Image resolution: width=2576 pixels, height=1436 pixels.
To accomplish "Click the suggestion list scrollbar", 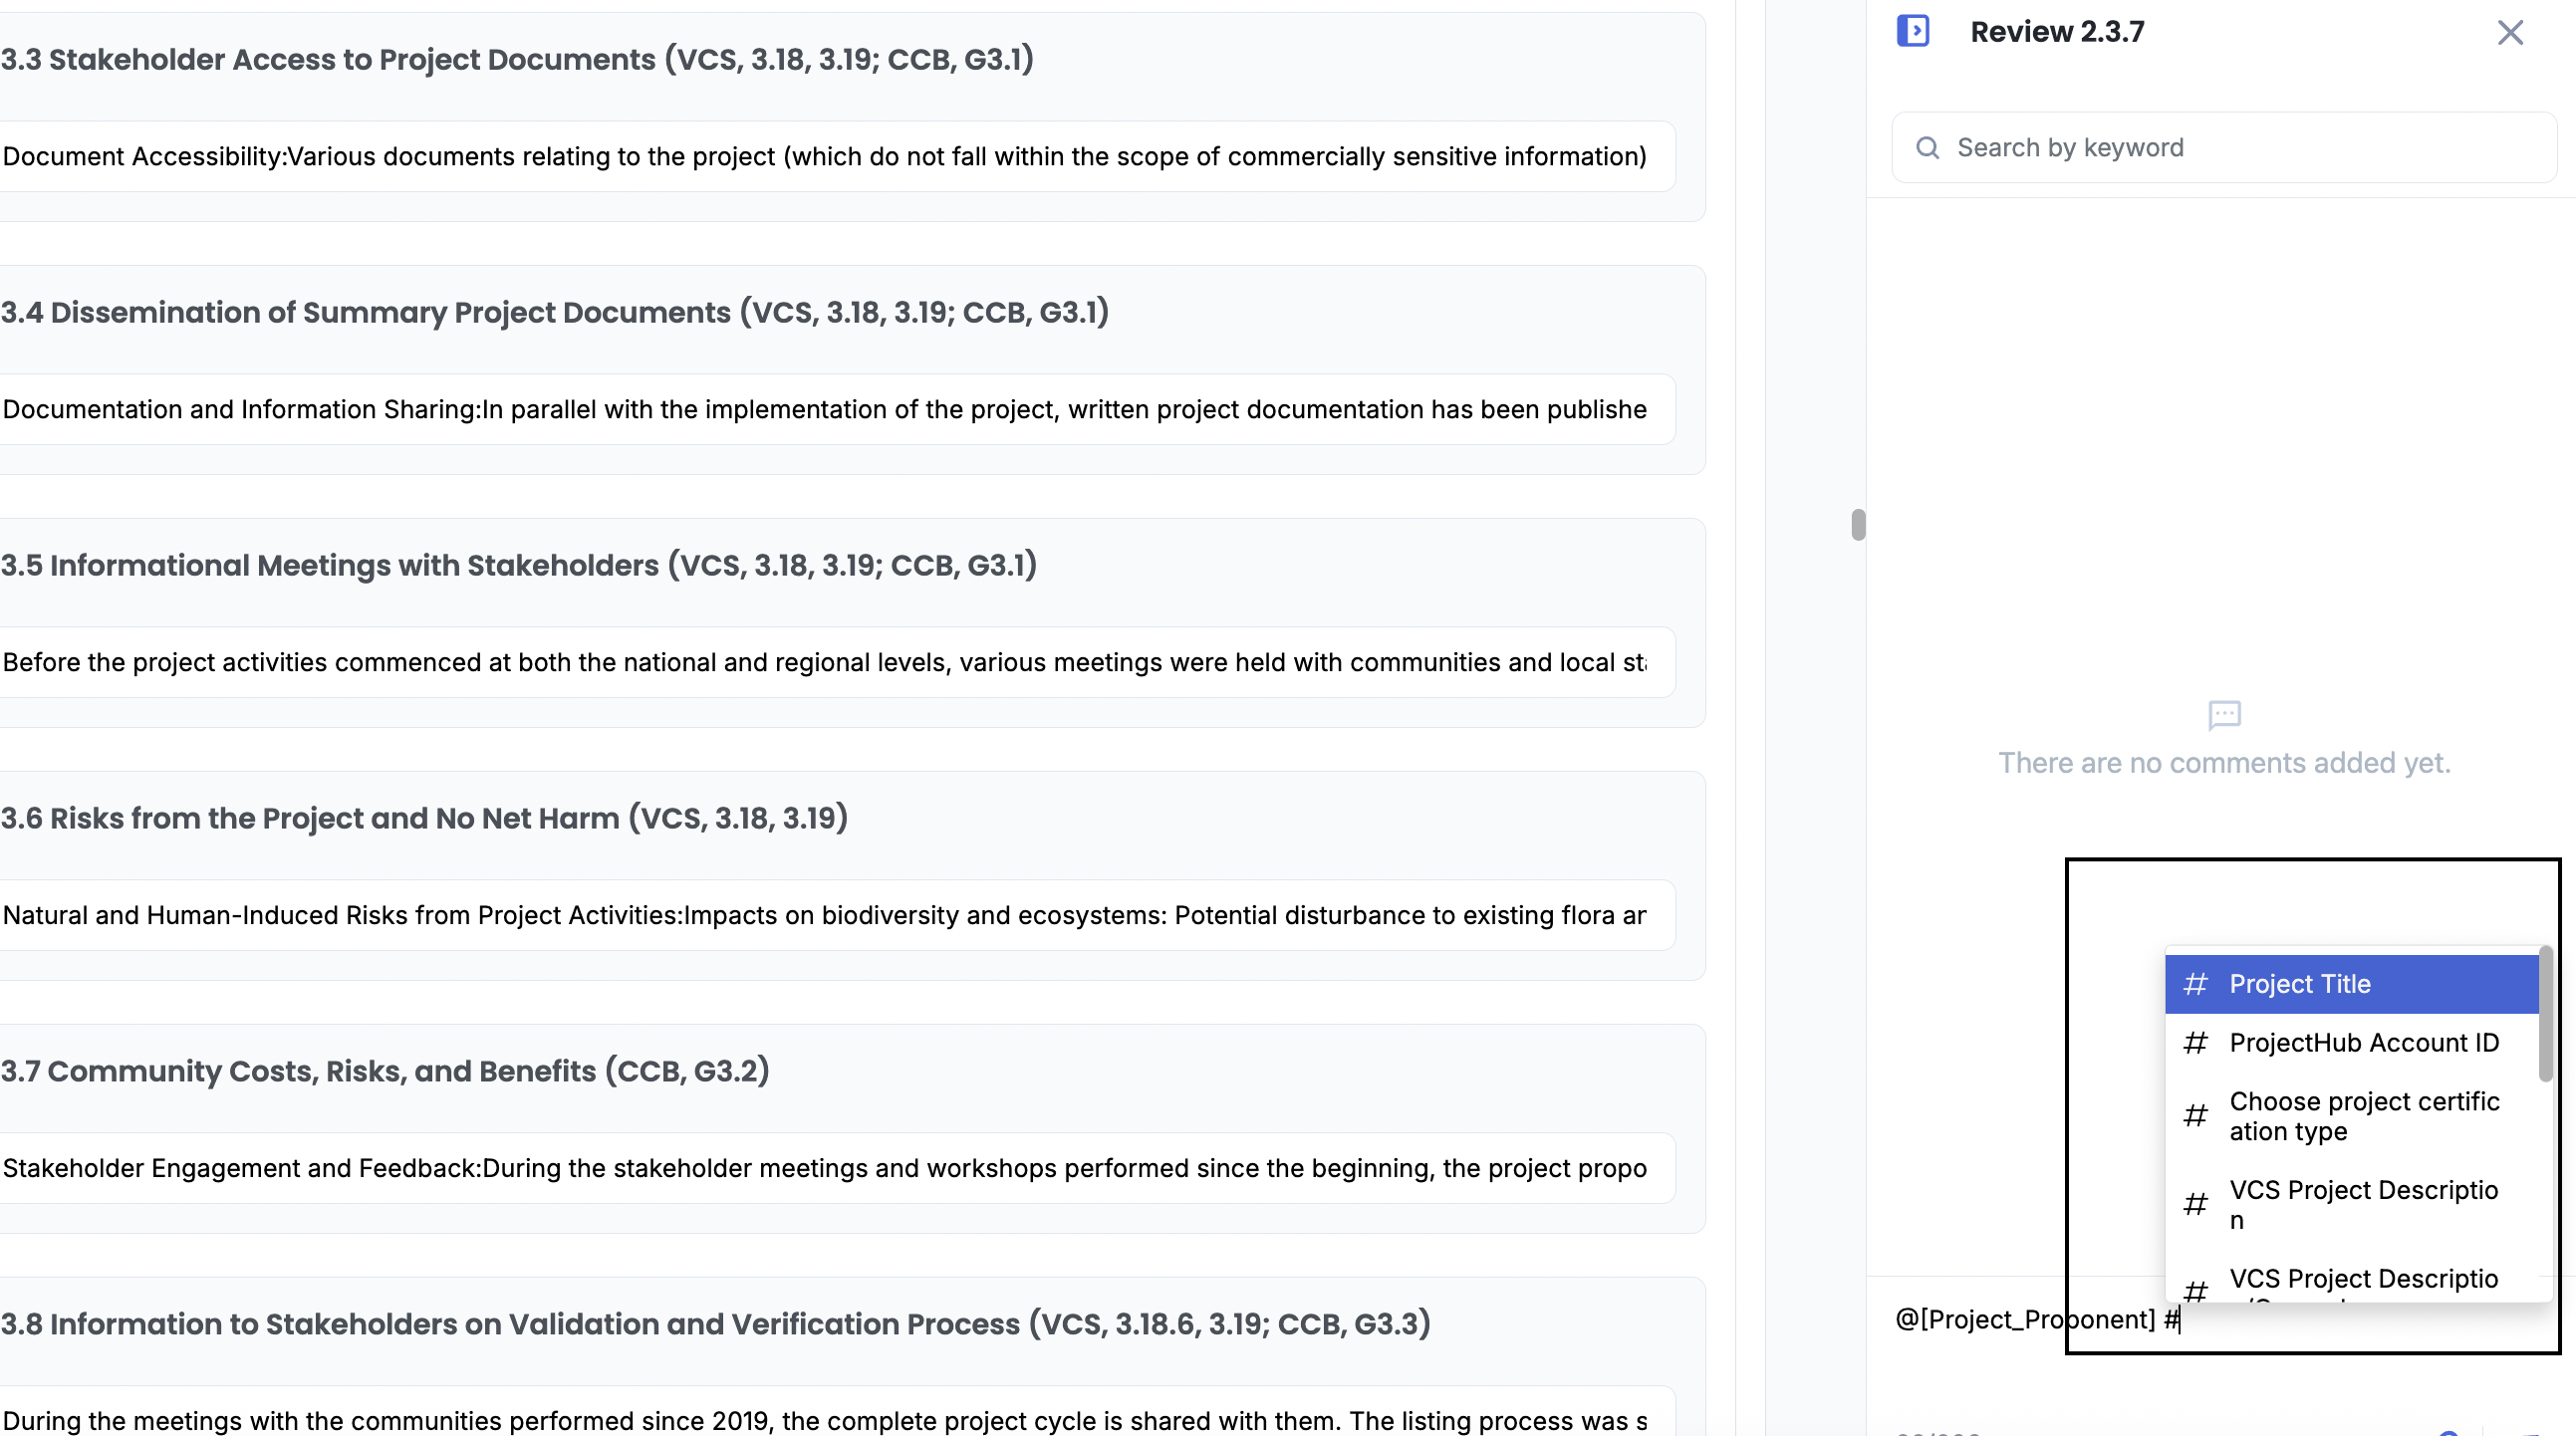I will 2545,1015.
